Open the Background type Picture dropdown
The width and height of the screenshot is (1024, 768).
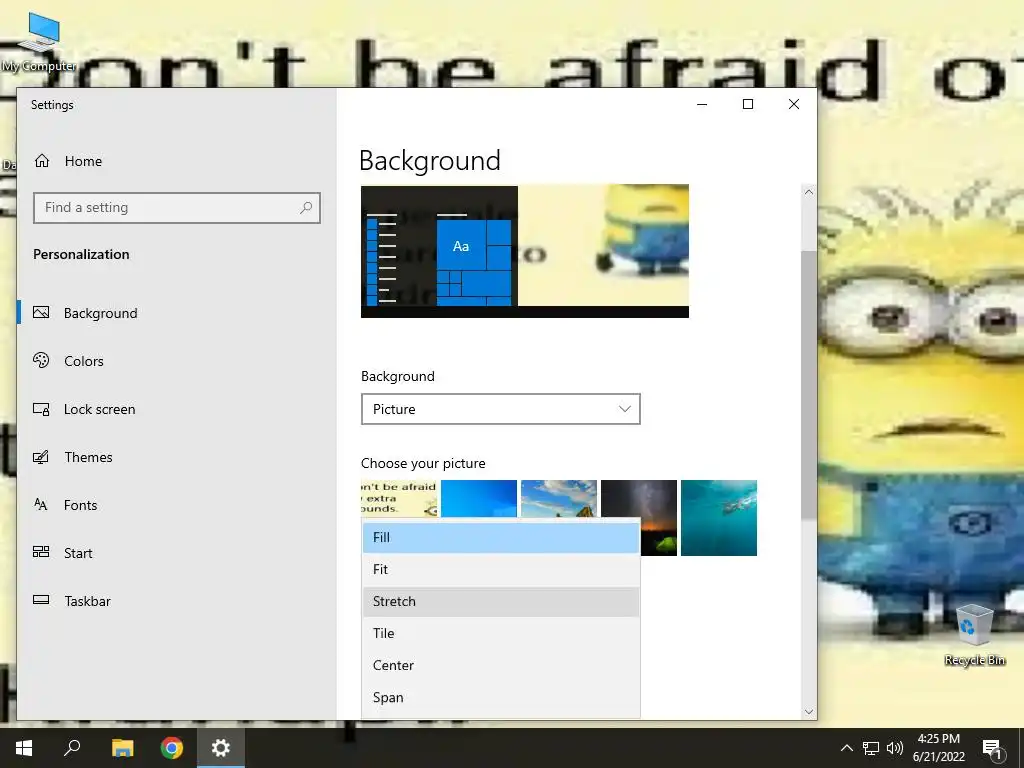click(500, 409)
